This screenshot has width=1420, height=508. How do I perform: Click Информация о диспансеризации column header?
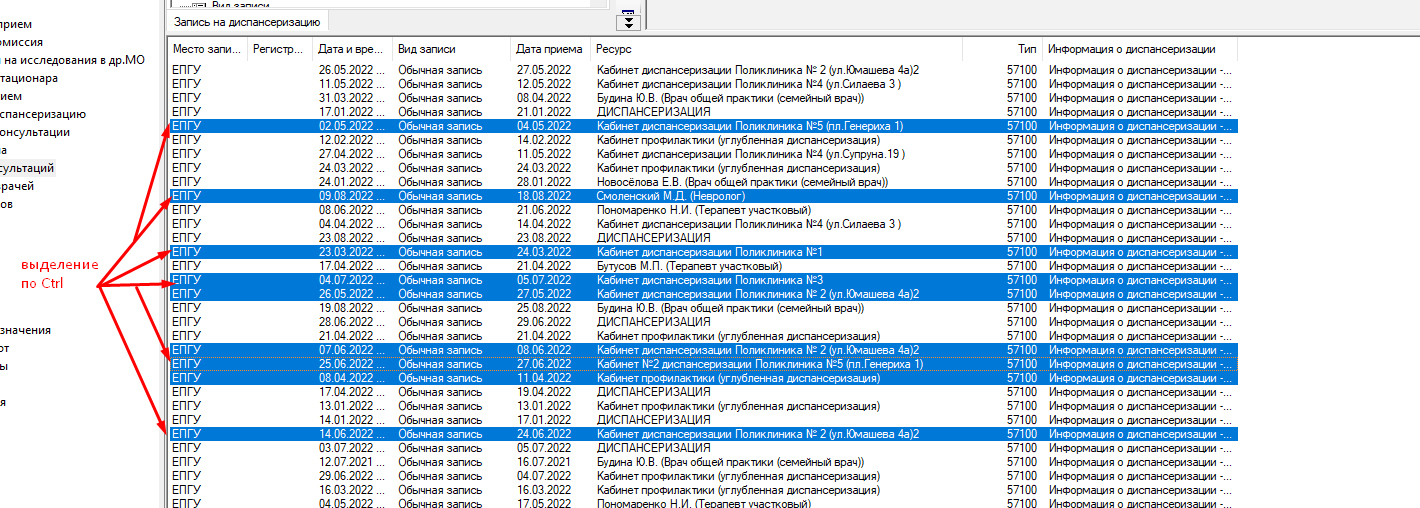tap(1140, 49)
